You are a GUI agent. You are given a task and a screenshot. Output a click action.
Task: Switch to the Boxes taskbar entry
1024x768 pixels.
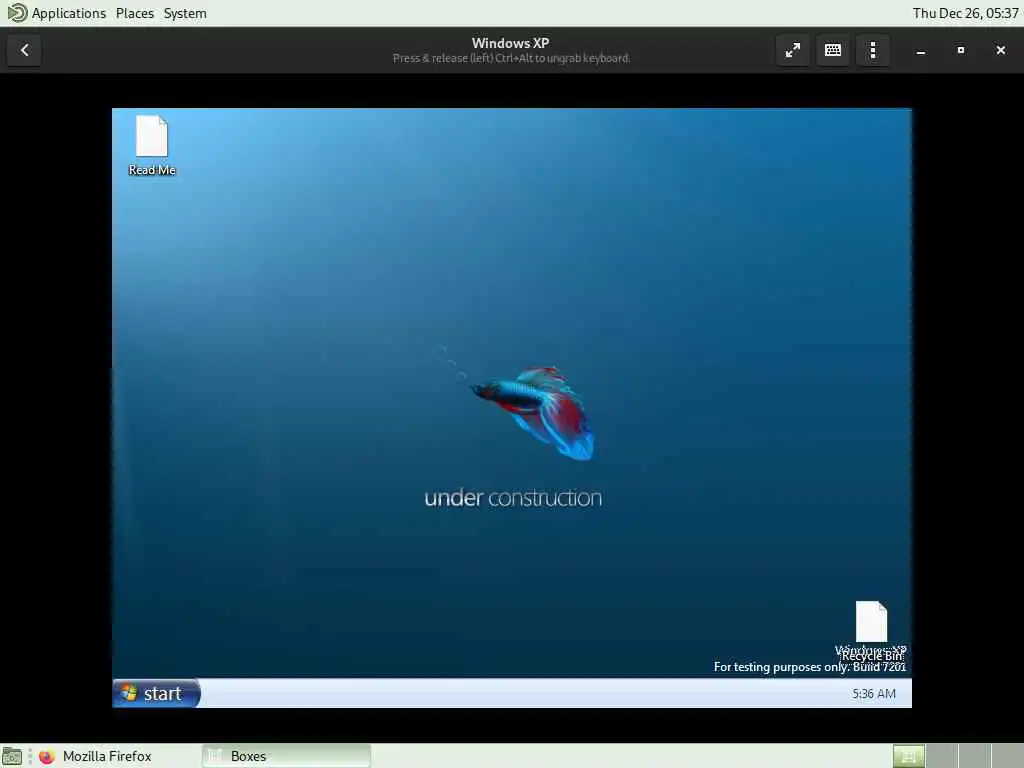(x=286, y=756)
